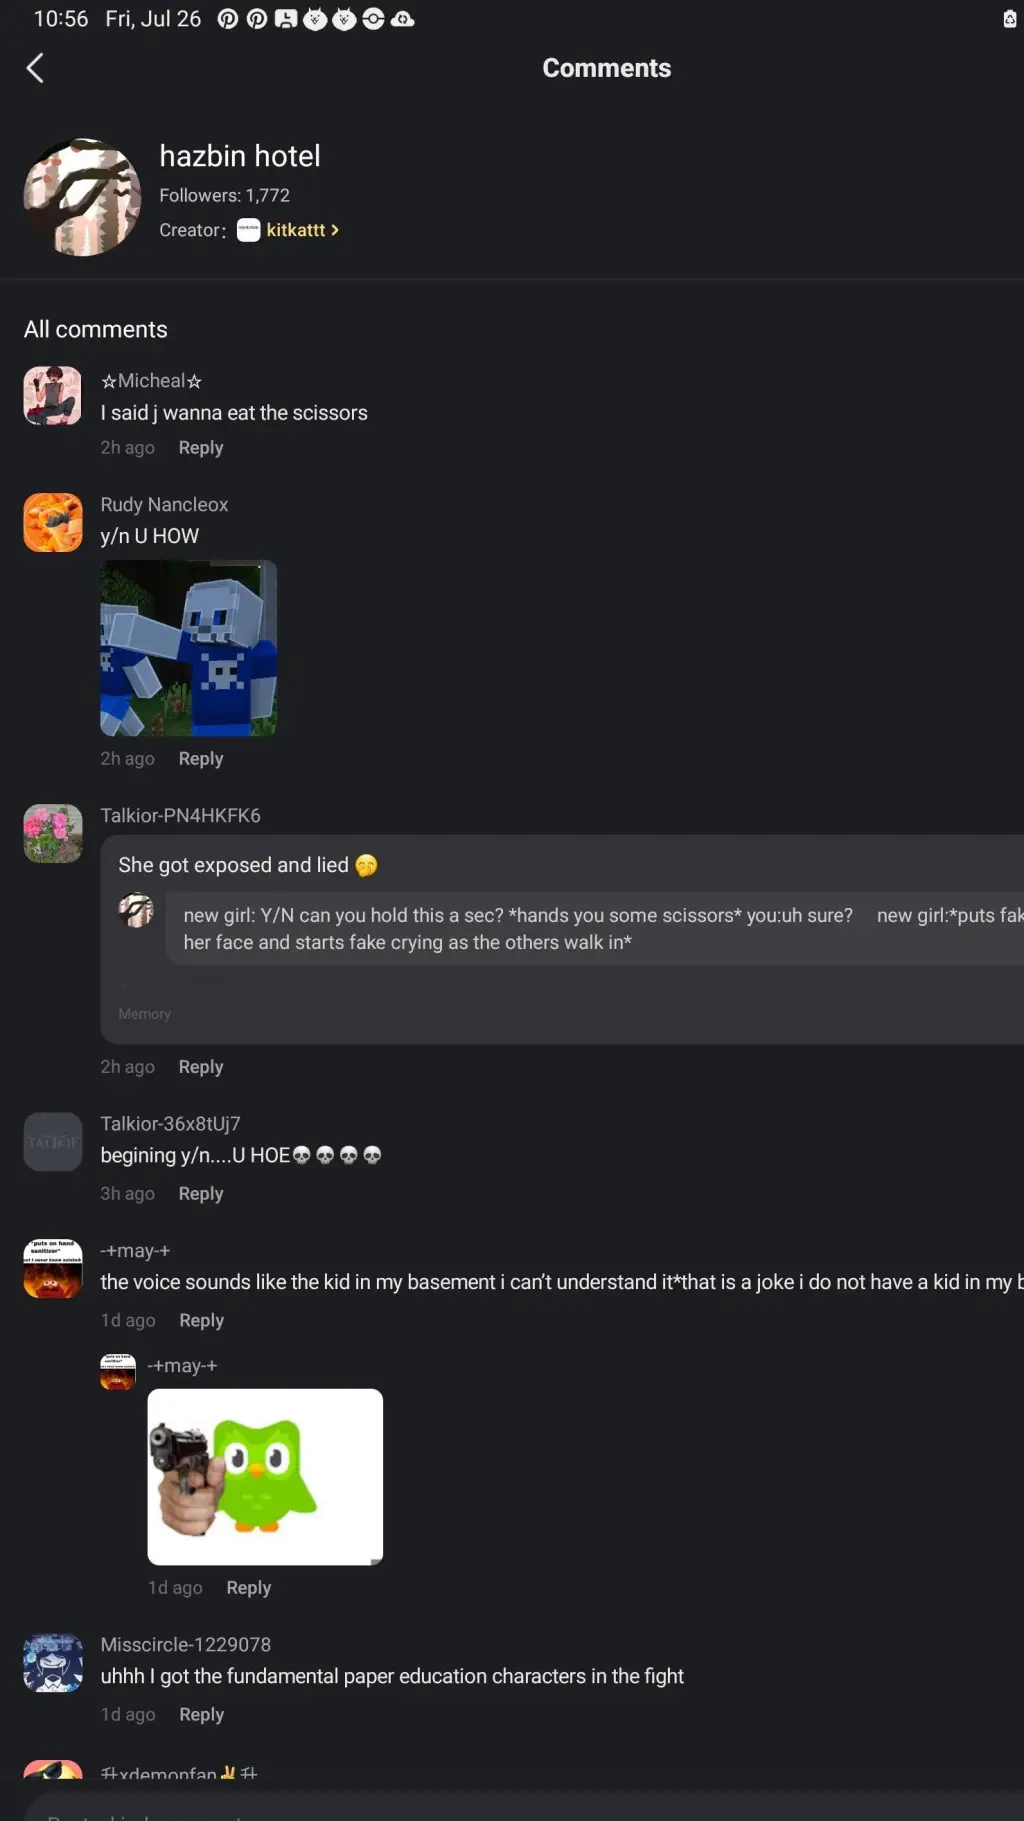Open the hazbin hotel avatar image

(x=82, y=197)
